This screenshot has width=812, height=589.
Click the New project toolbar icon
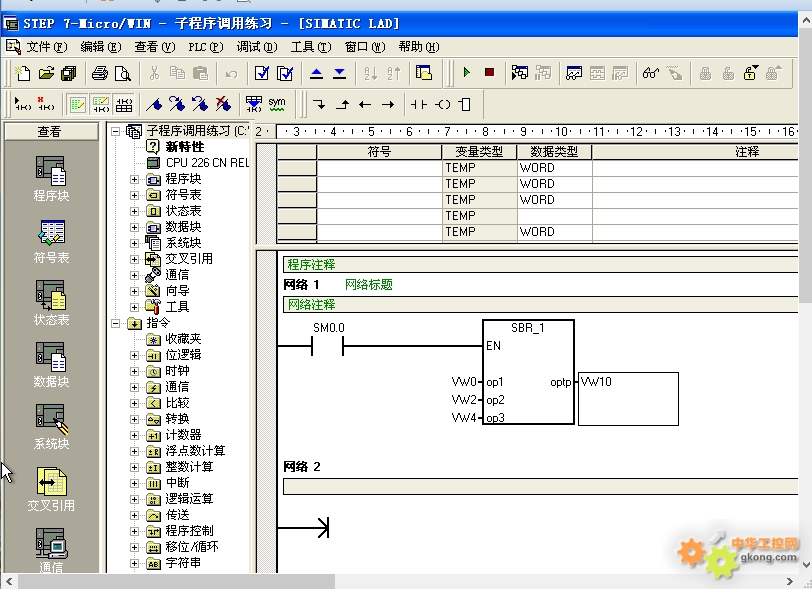pos(22,73)
